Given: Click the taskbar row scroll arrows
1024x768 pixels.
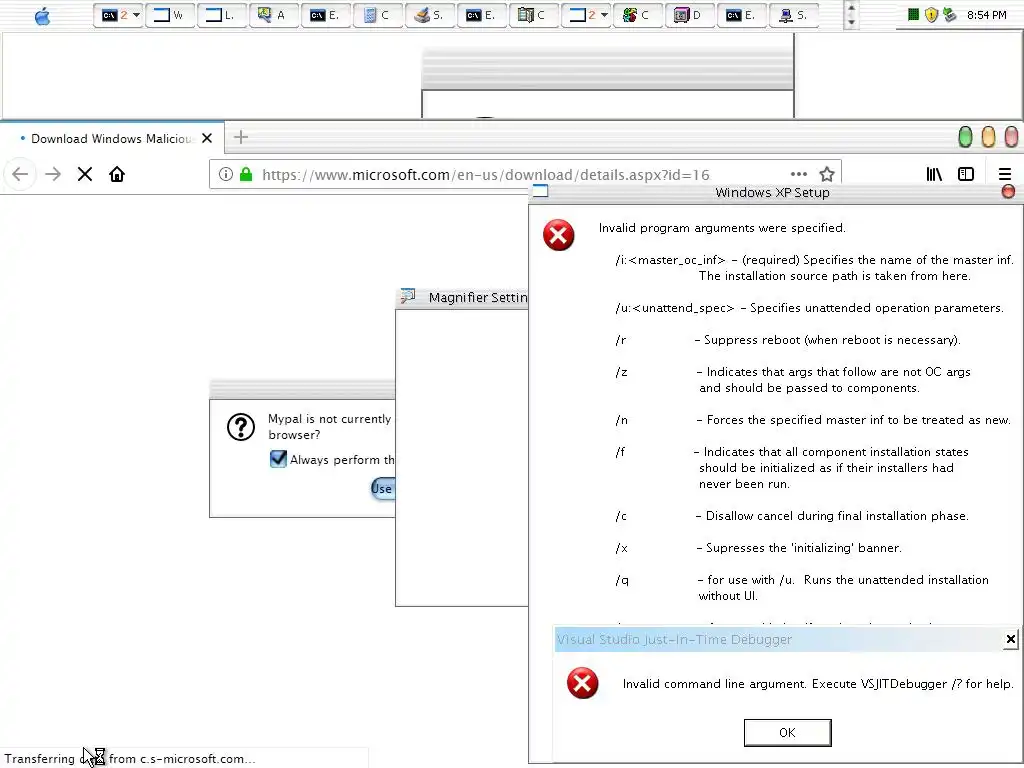Looking at the screenshot, I should click(850, 15).
